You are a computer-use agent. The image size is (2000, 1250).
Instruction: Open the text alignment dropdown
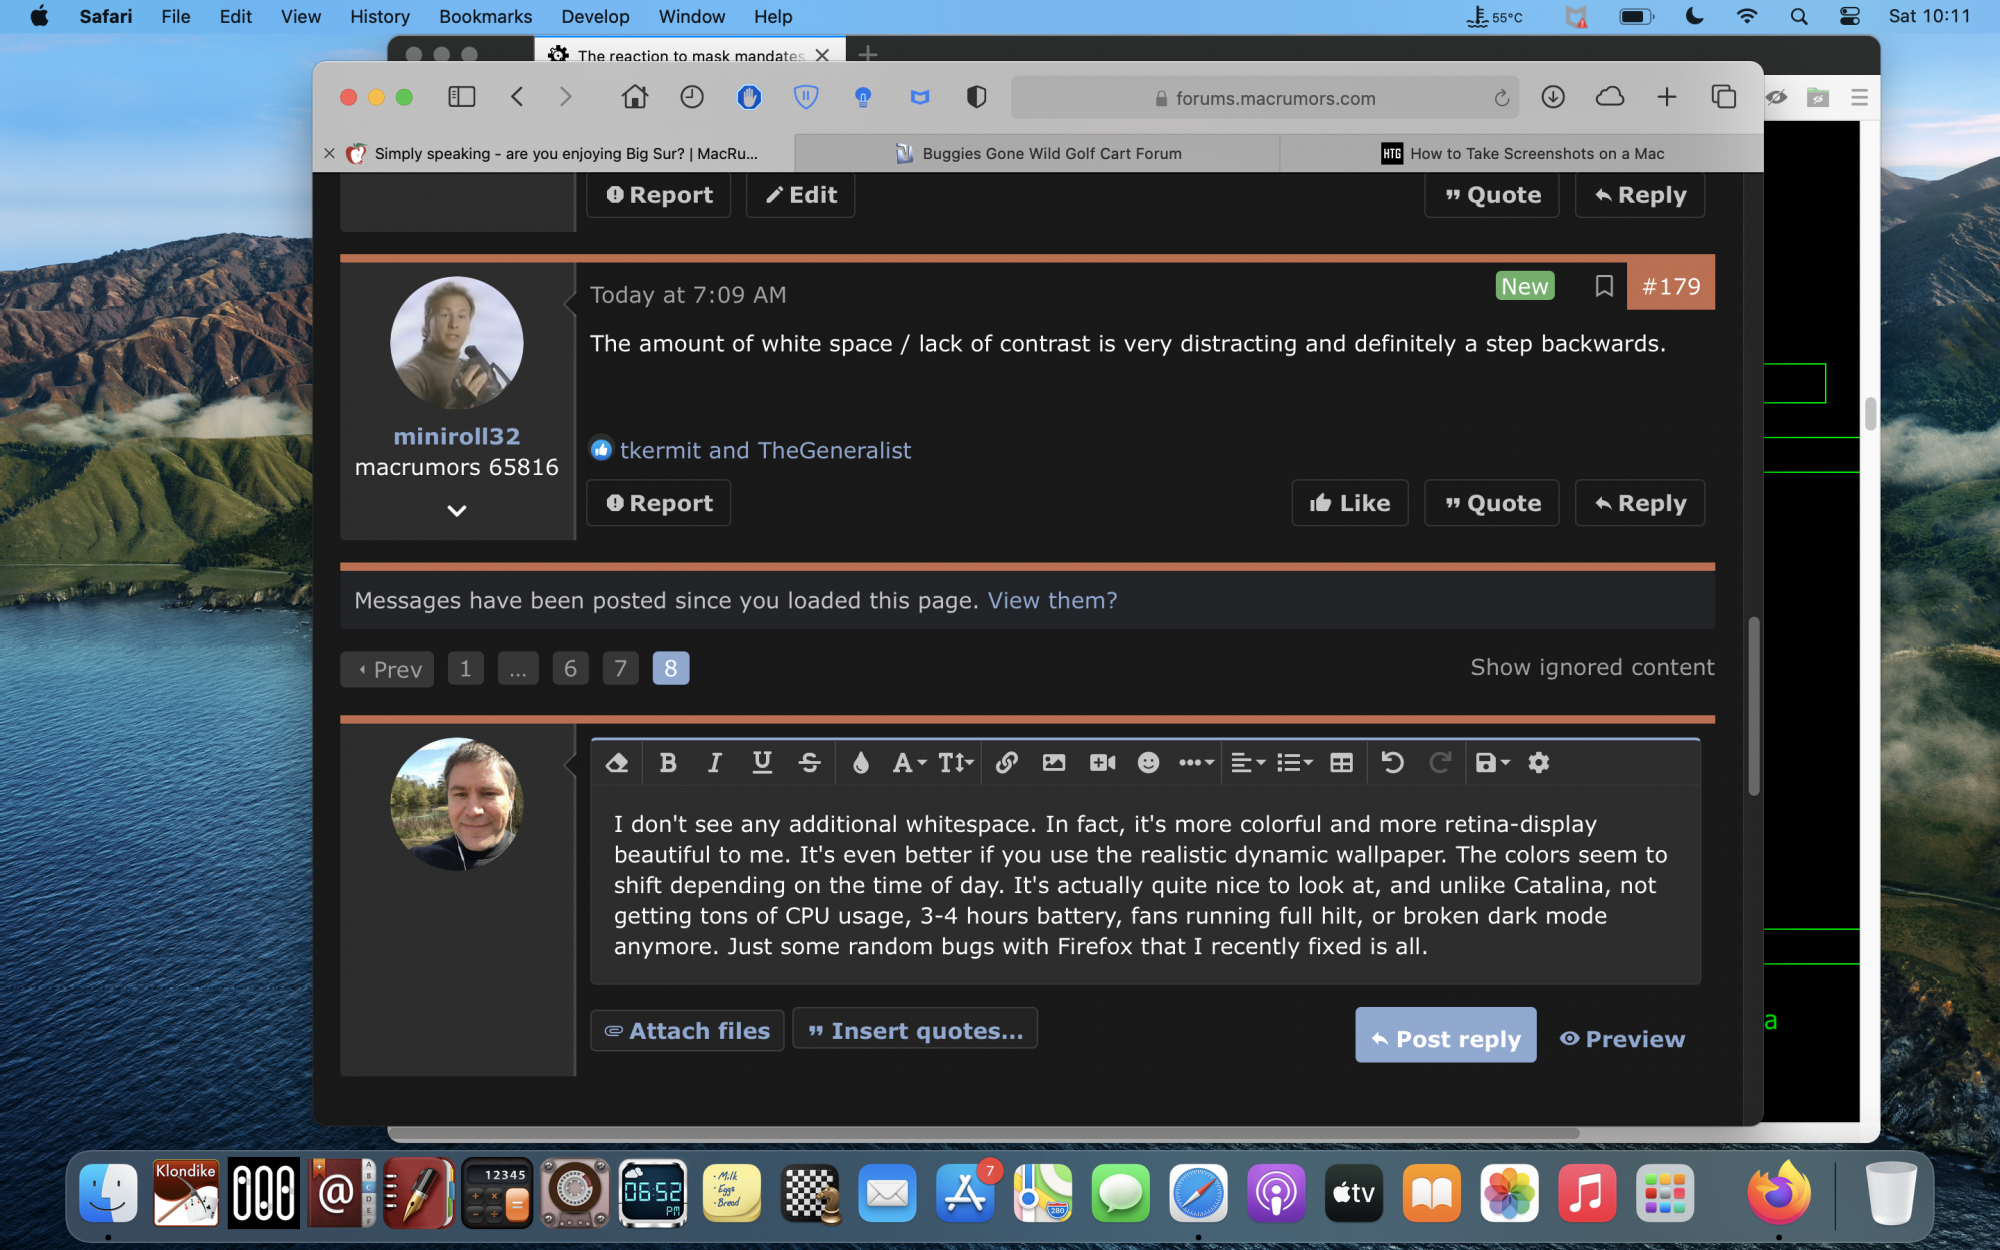(x=1248, y=763)
